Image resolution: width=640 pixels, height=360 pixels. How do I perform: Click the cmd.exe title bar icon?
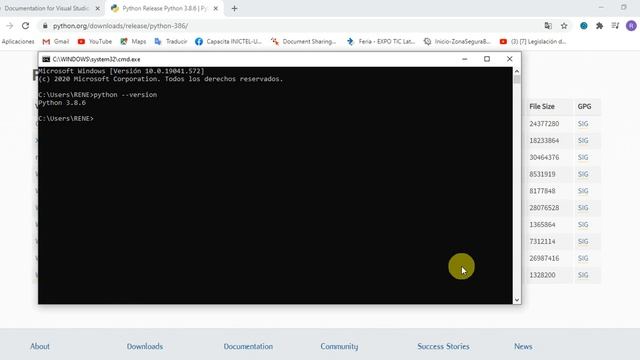point(46,59)
